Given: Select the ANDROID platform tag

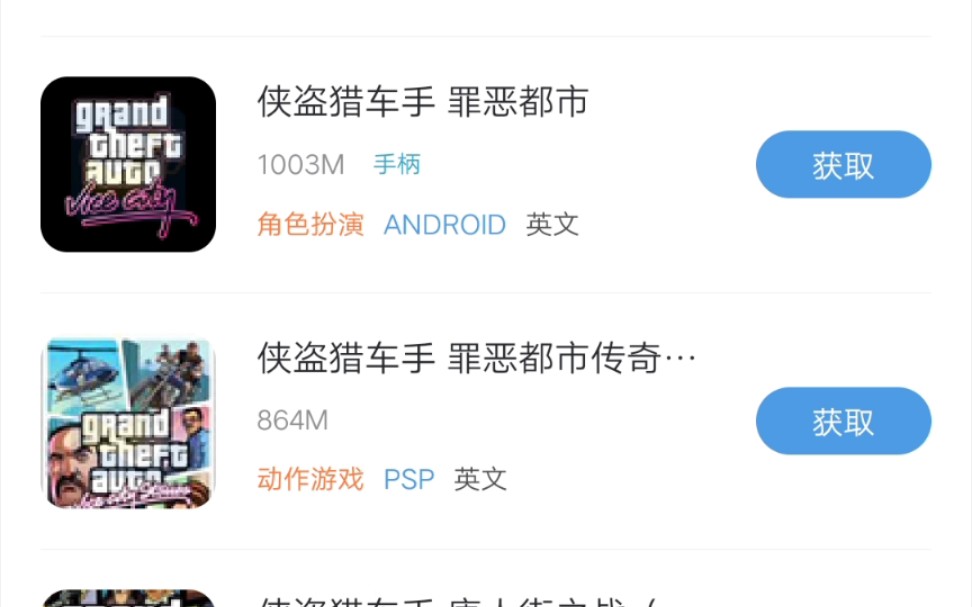Looking at the screenshot, I should 445,224.
